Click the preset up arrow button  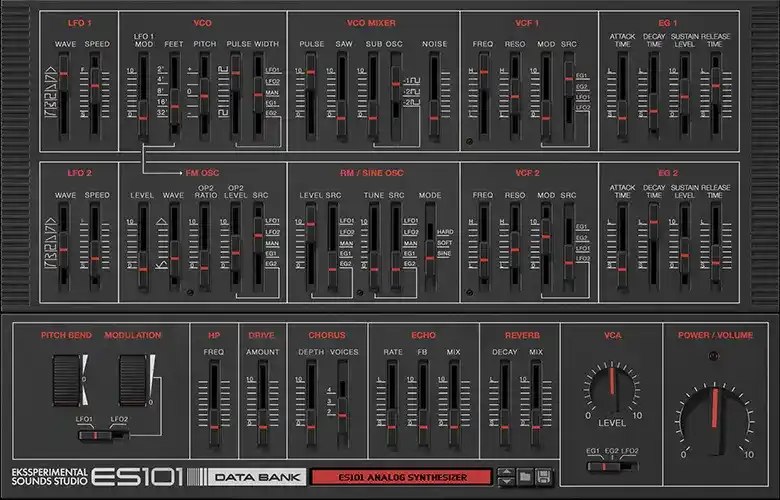(506, 472)
